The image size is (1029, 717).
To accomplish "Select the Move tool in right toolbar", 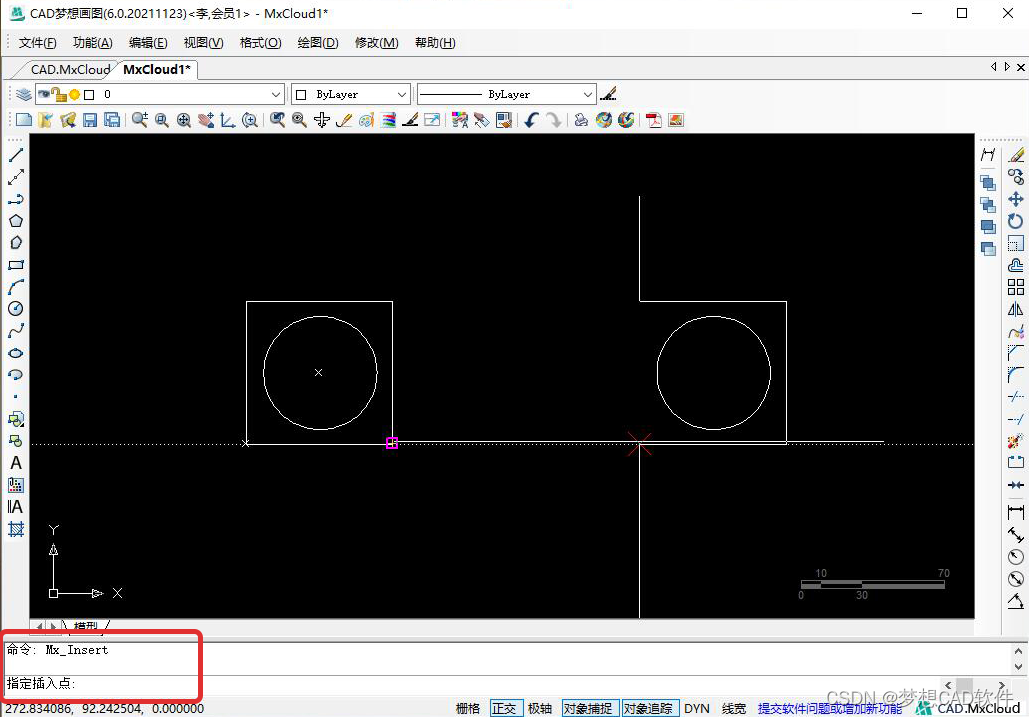I will pos(1016,199).
